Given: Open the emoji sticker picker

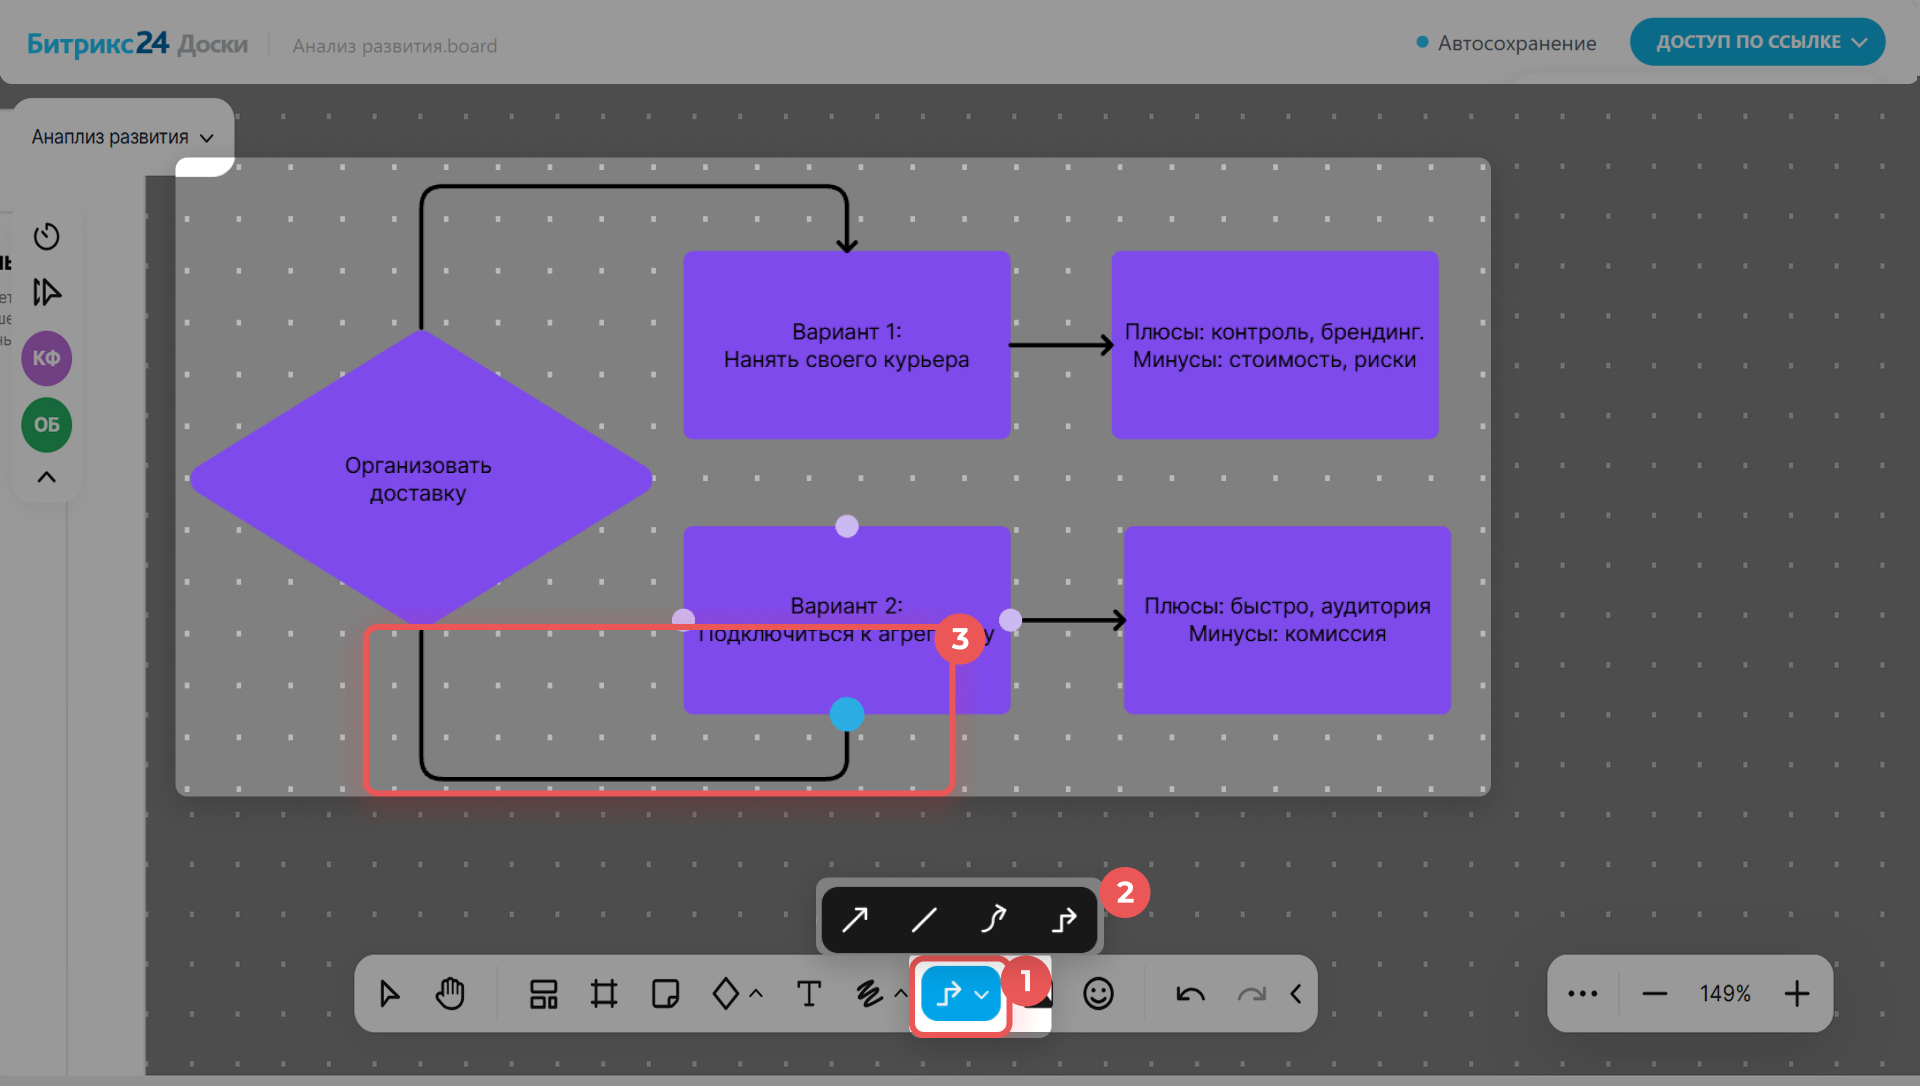Looking at the screenshot, I should [x=1098, y=994].
